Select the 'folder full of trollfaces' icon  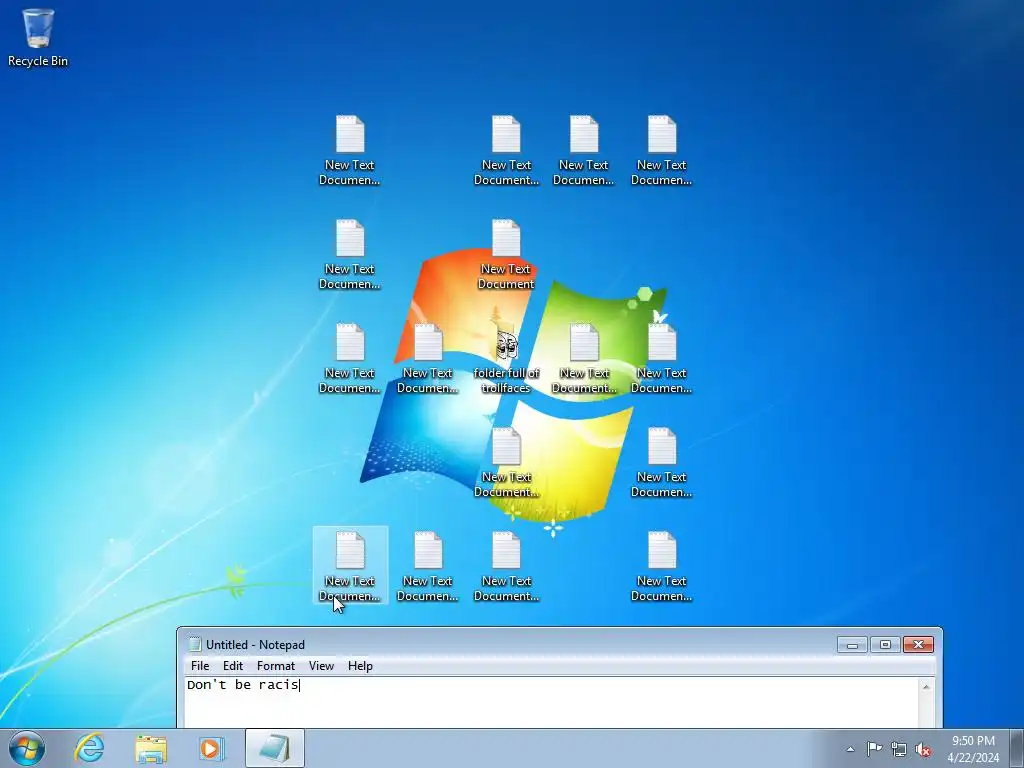tap(506, 359)
